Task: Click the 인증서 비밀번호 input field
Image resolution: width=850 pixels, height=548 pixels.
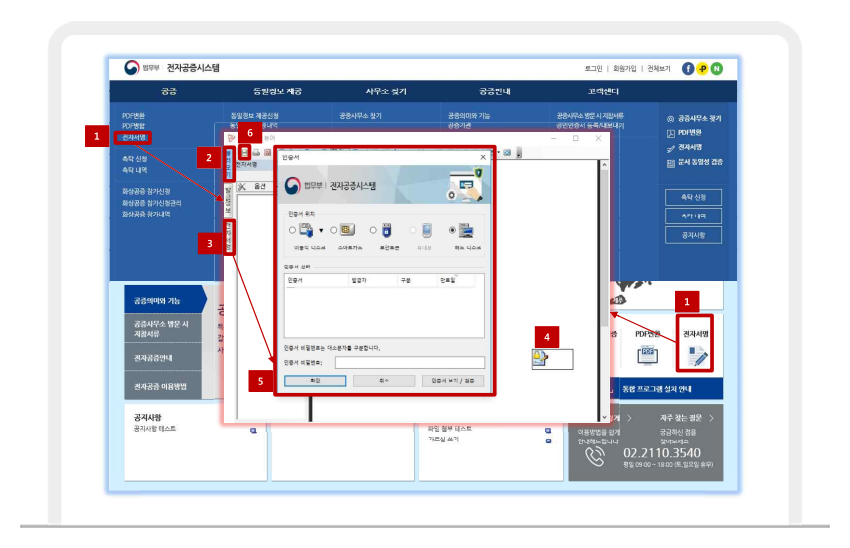Action: 409,363
